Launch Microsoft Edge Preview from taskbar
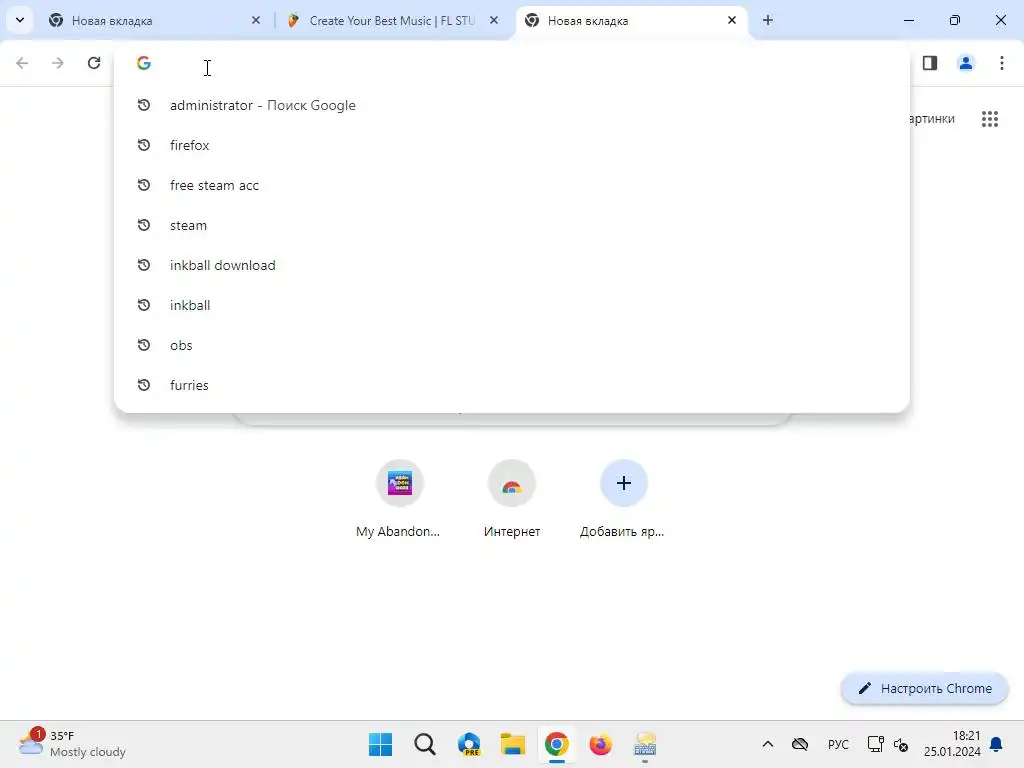The image size is (1024, 768). (x=469, y=744)
